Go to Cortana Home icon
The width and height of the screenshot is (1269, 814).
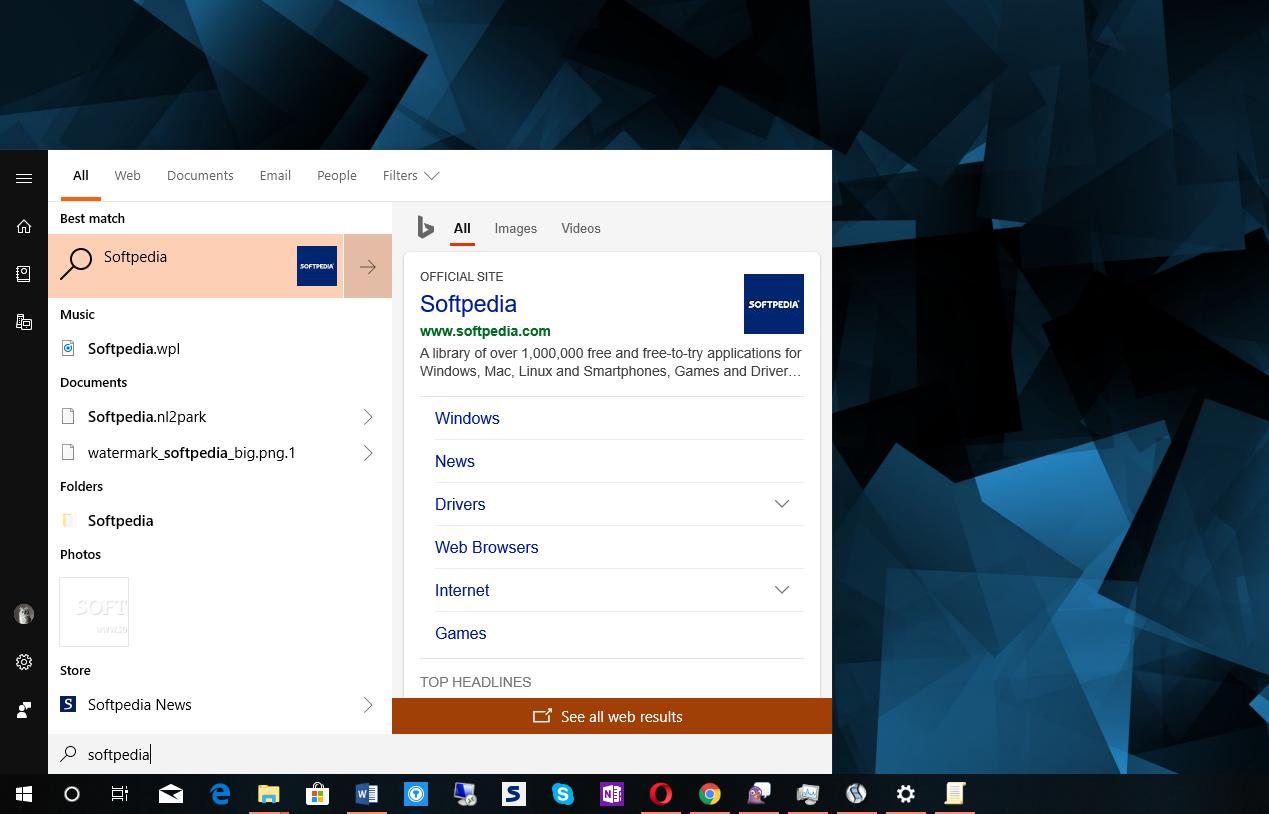click(x=24, y=226)
